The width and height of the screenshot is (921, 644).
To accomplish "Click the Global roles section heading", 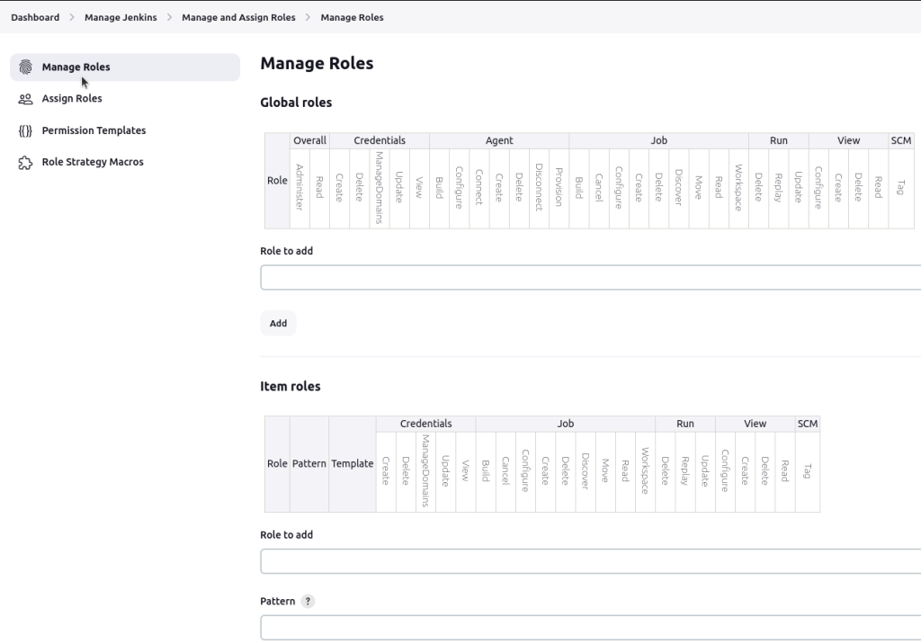I will tap(296, 102).
